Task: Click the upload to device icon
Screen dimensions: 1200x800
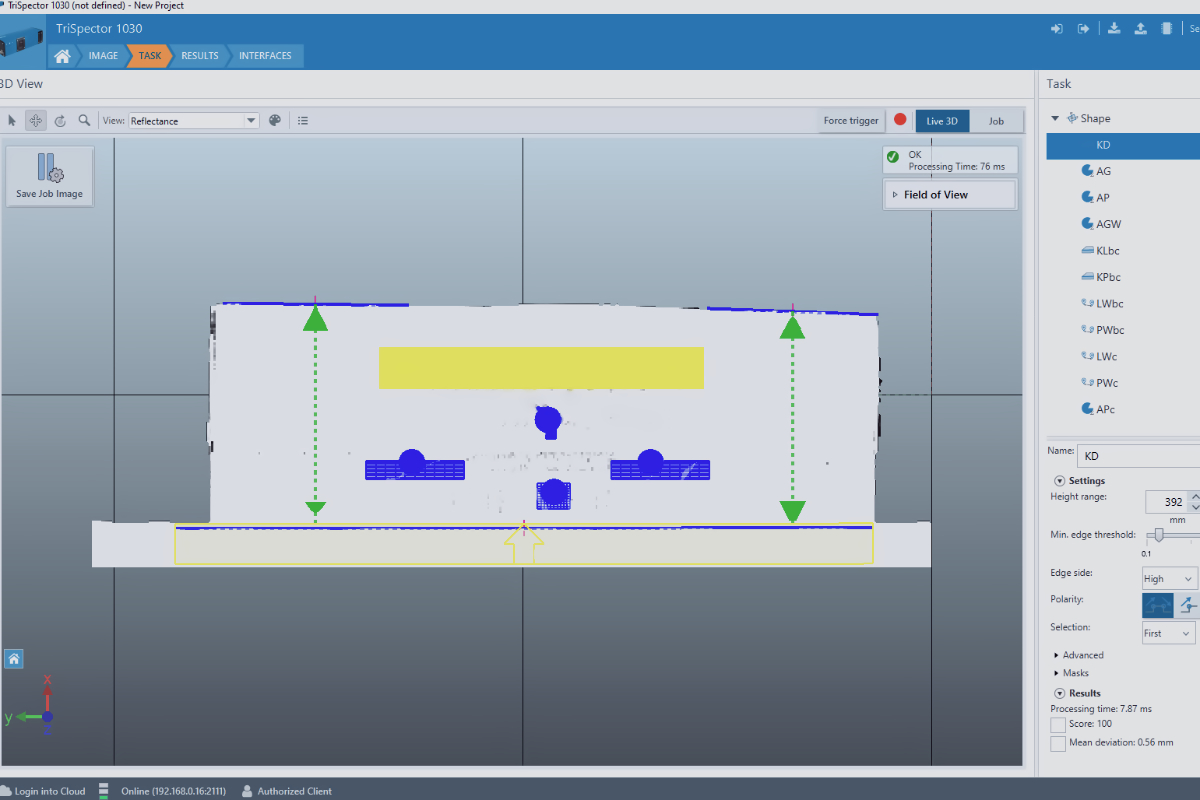Action: (x=1140, y=28)
